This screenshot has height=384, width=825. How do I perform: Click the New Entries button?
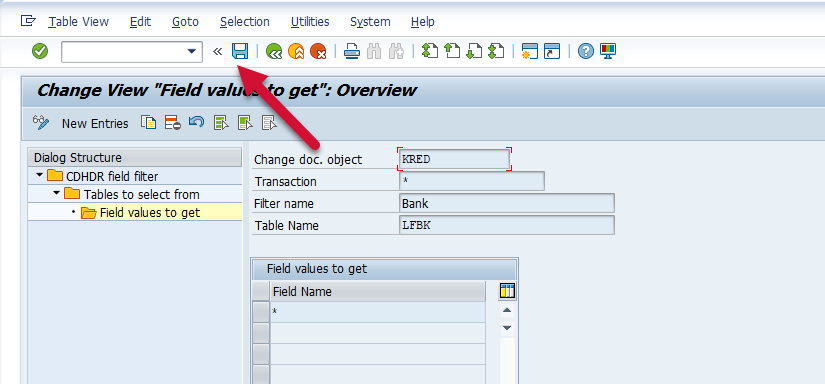95,124
